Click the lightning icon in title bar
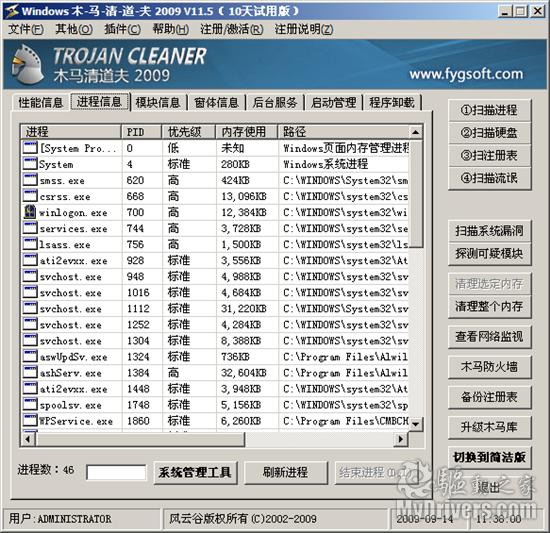The width and height of the screenshot is (550, 533). point(12,11)
